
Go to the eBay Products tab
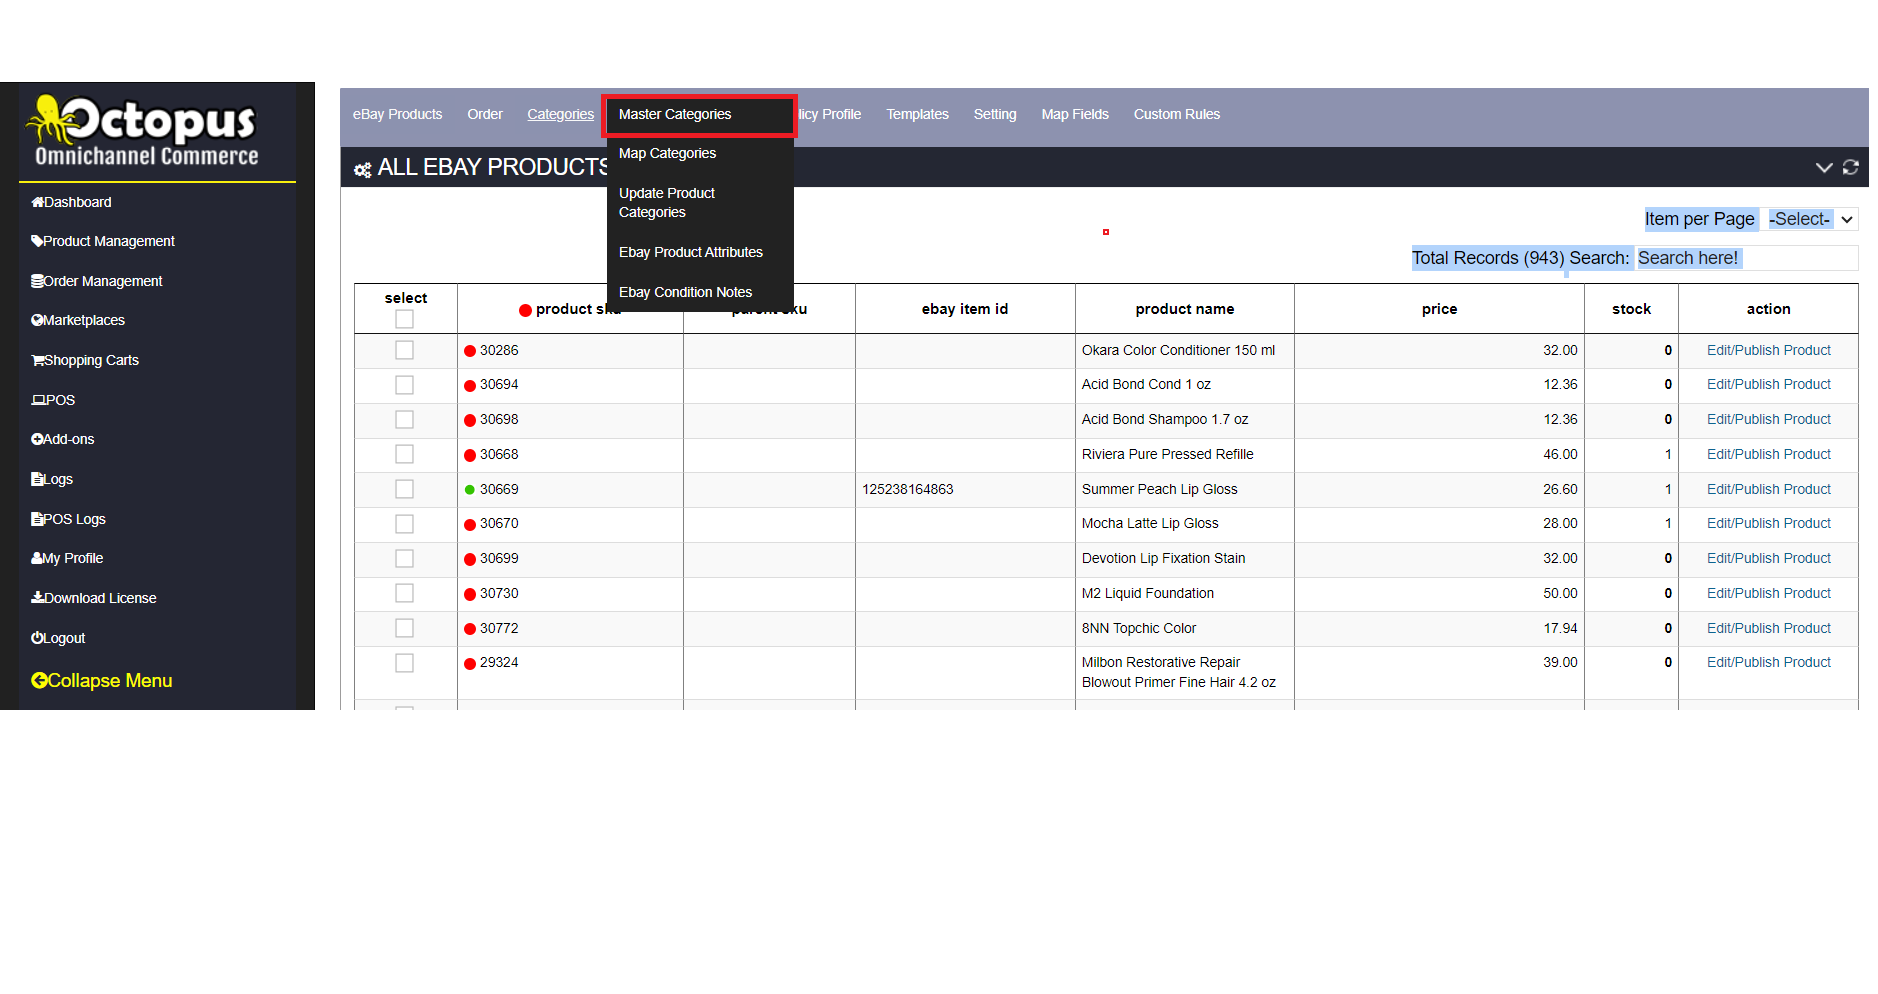click(397, 114)
